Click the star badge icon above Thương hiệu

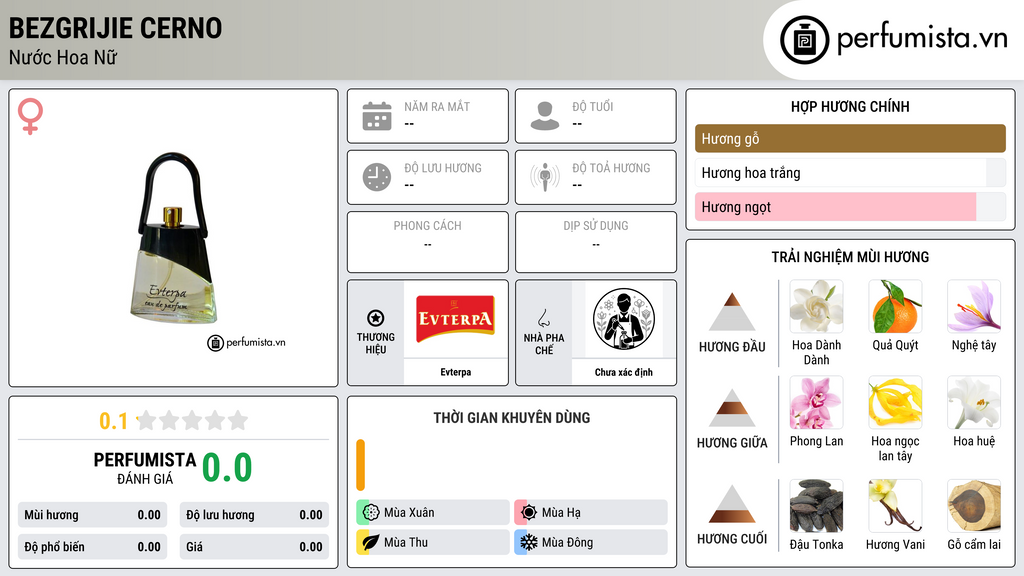376,318
